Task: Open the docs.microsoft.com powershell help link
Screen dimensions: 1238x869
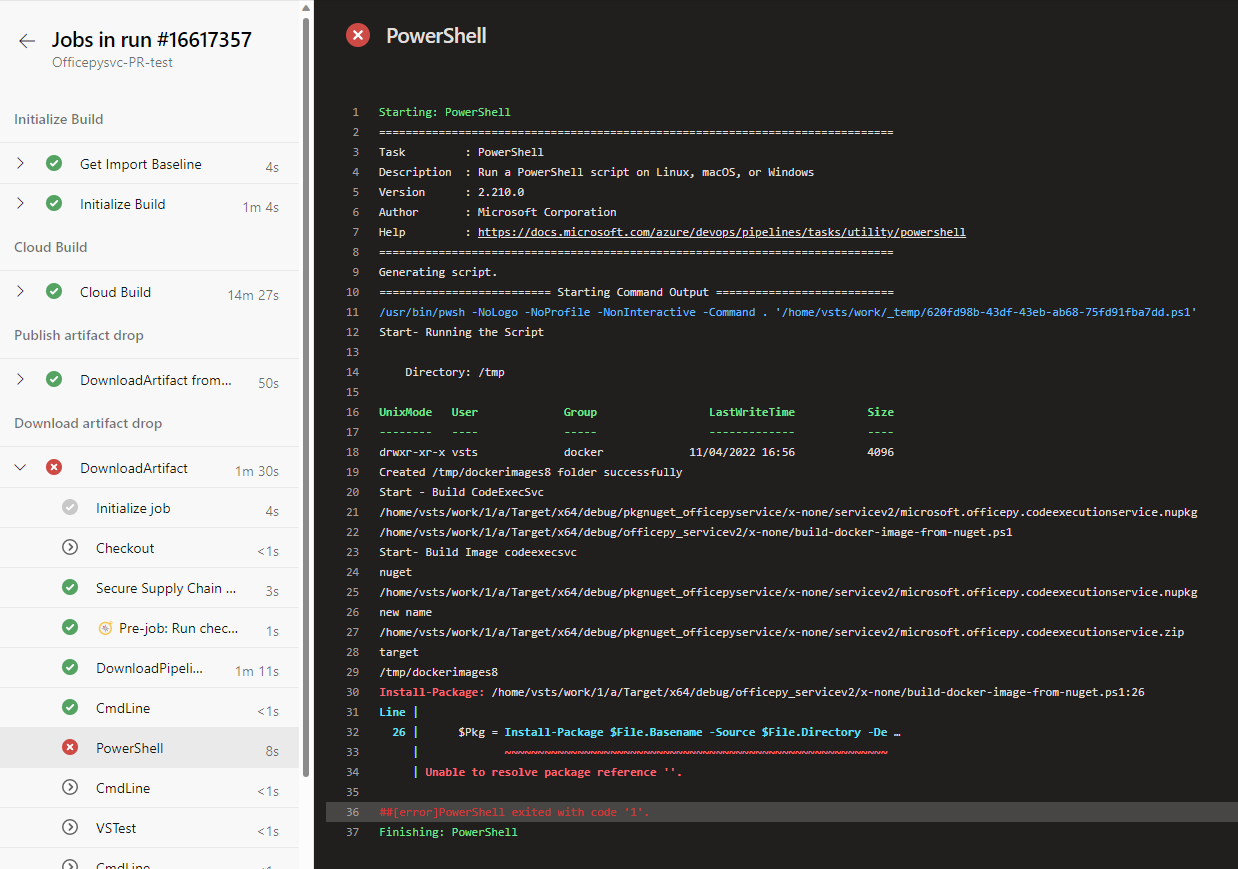Action: (x=722, y=232)
